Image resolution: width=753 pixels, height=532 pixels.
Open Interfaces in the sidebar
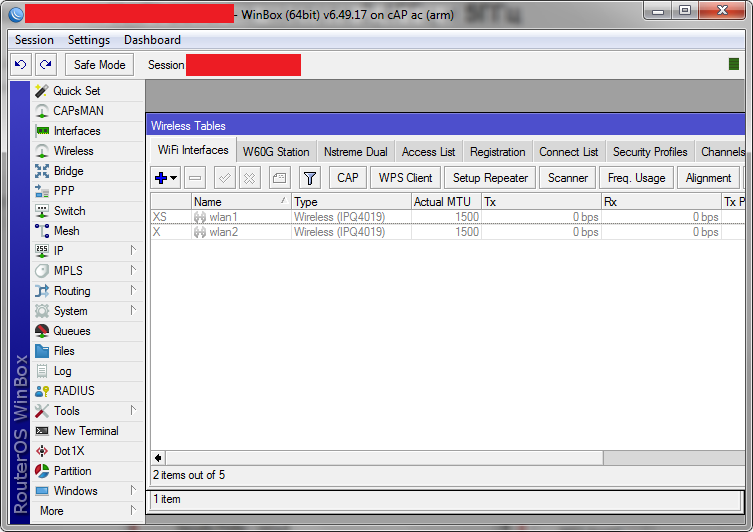coord(88,131)
